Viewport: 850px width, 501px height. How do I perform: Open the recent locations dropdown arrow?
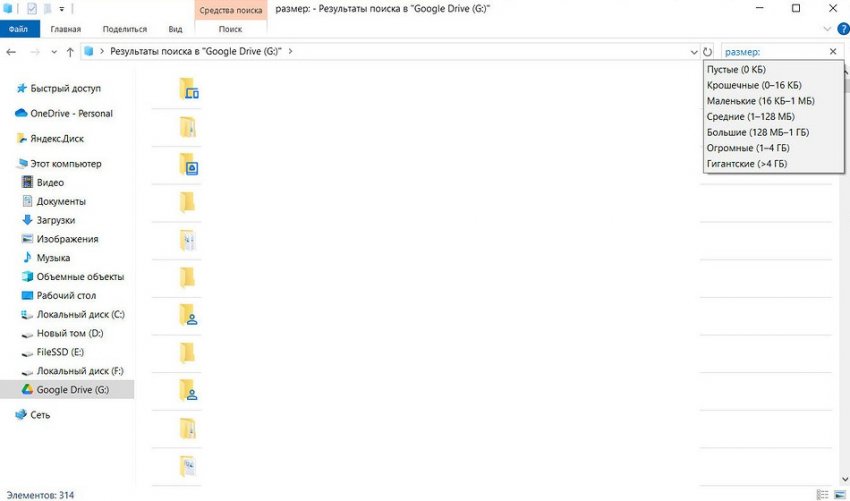(53, 51)
